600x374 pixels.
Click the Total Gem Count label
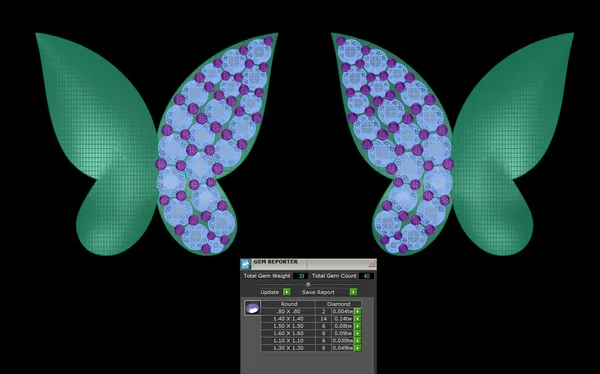click(x=334, y=276)
